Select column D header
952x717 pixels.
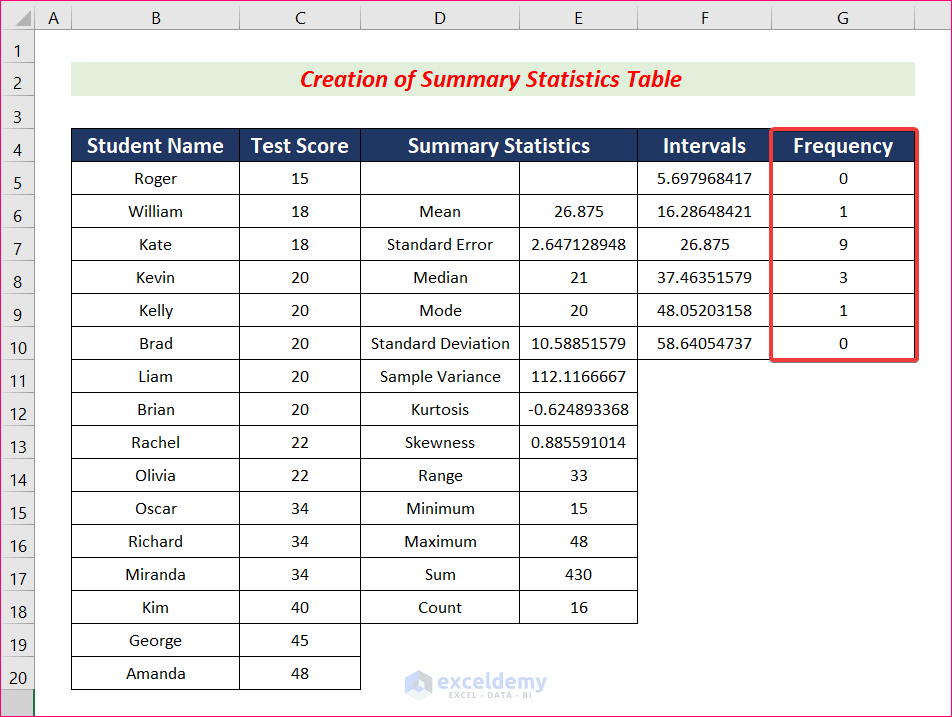[x=440, y=18]
